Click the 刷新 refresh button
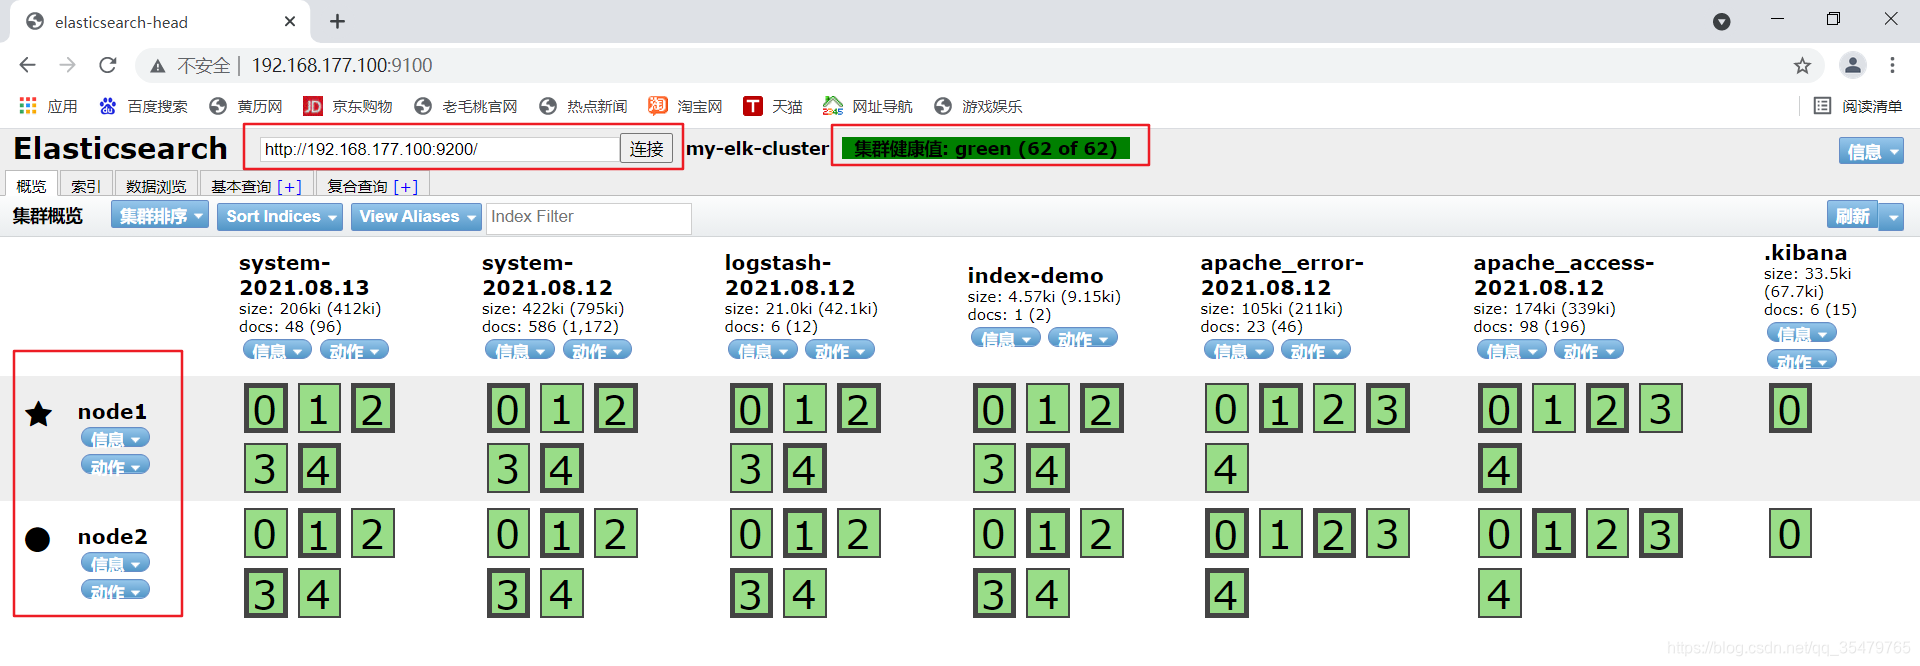Viewport: 1920px width, 666px height. (1852, 216)
